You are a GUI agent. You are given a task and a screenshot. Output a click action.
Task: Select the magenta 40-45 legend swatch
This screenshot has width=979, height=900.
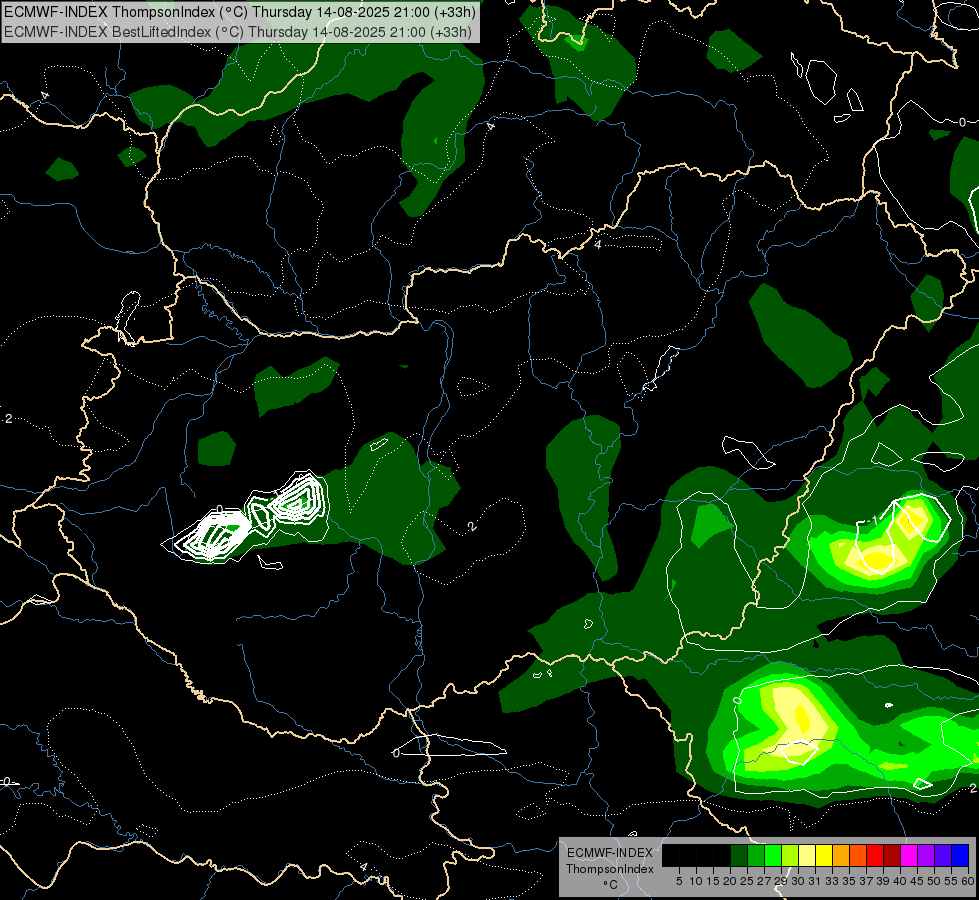point(909,855)
